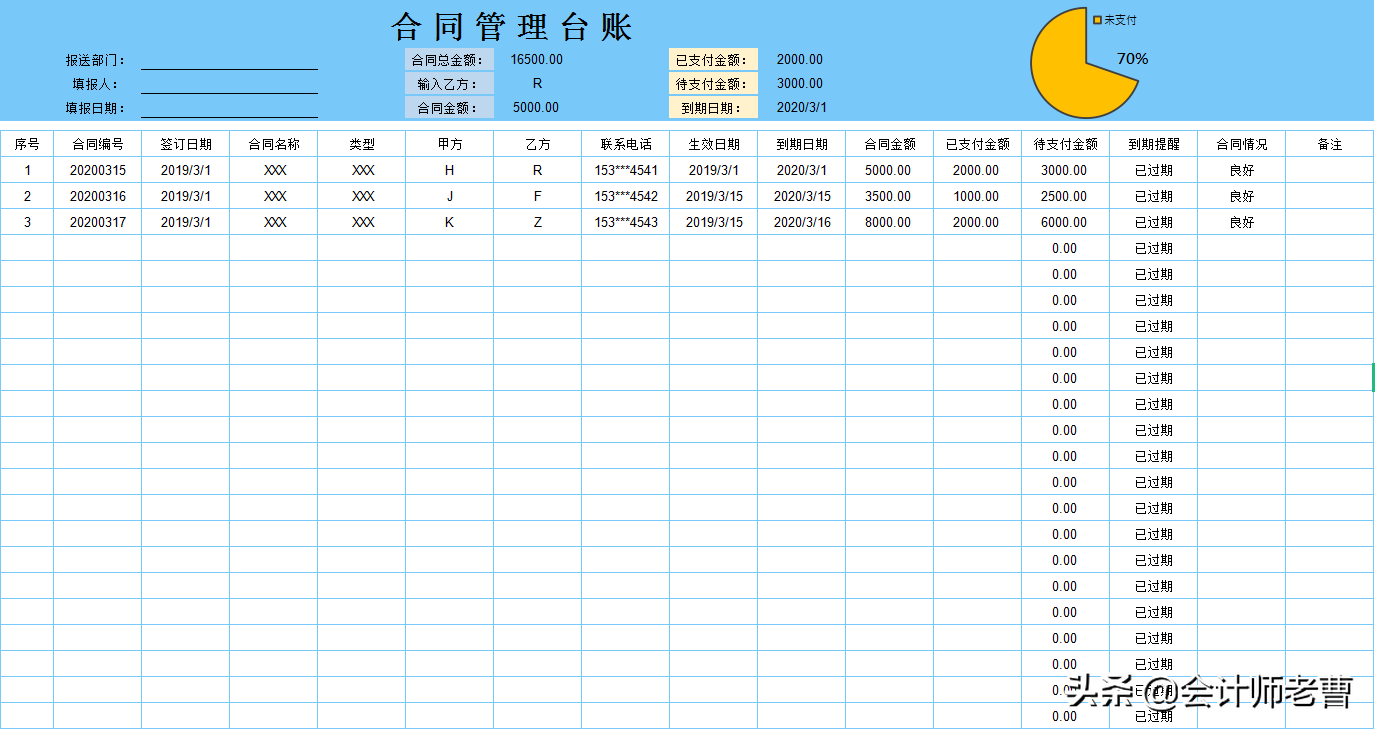Select the 已过期 reminder in row 3

coord(1152,222)
